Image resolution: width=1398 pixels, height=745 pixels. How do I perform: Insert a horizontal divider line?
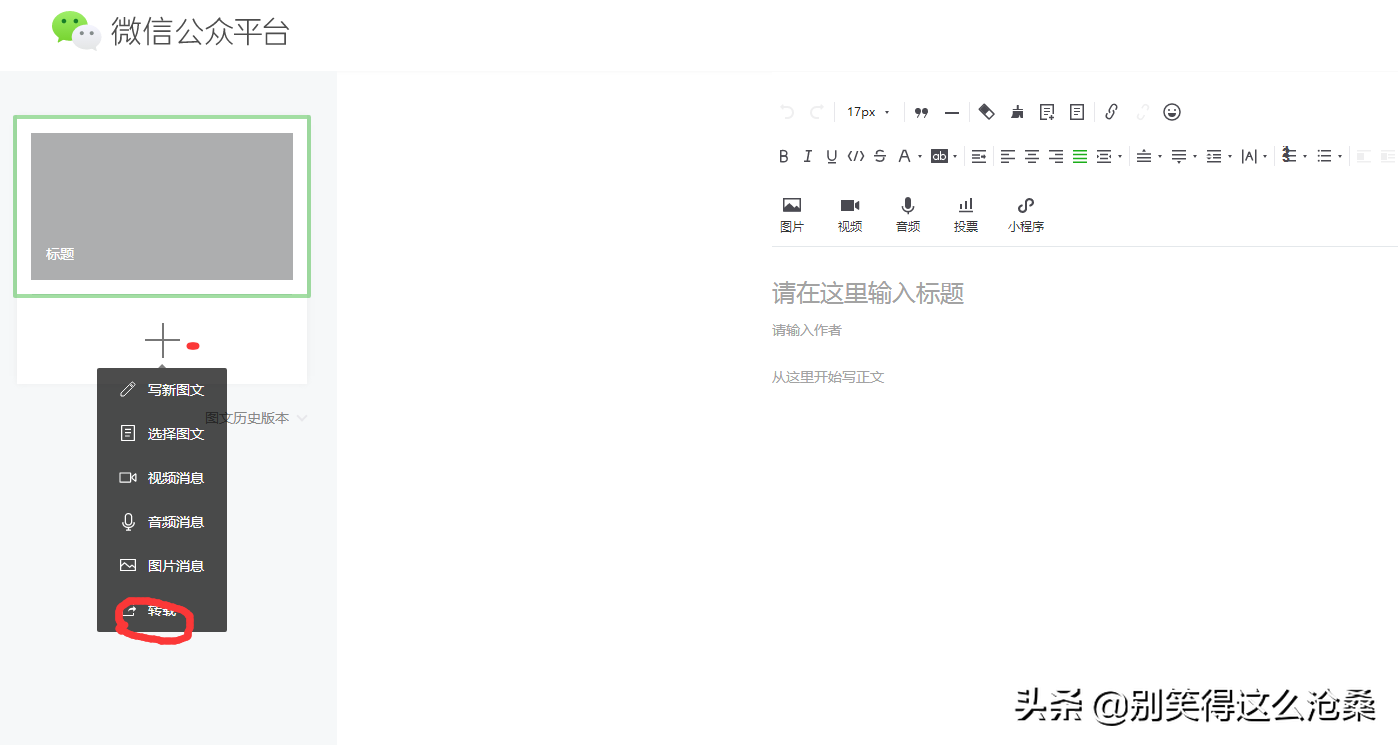point(952,112)
